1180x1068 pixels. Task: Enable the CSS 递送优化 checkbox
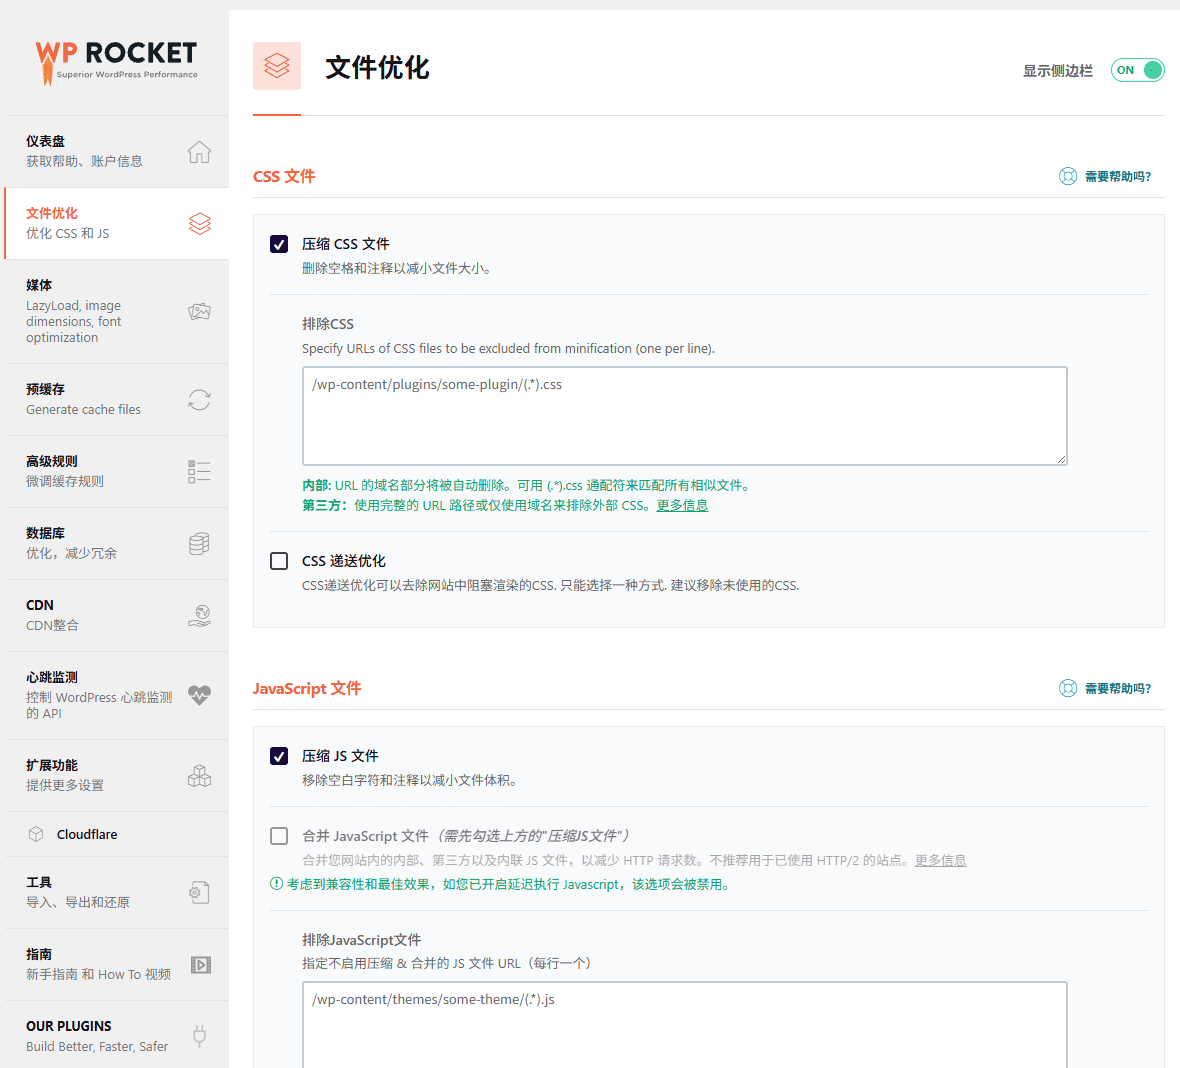(x=279, y=561)
